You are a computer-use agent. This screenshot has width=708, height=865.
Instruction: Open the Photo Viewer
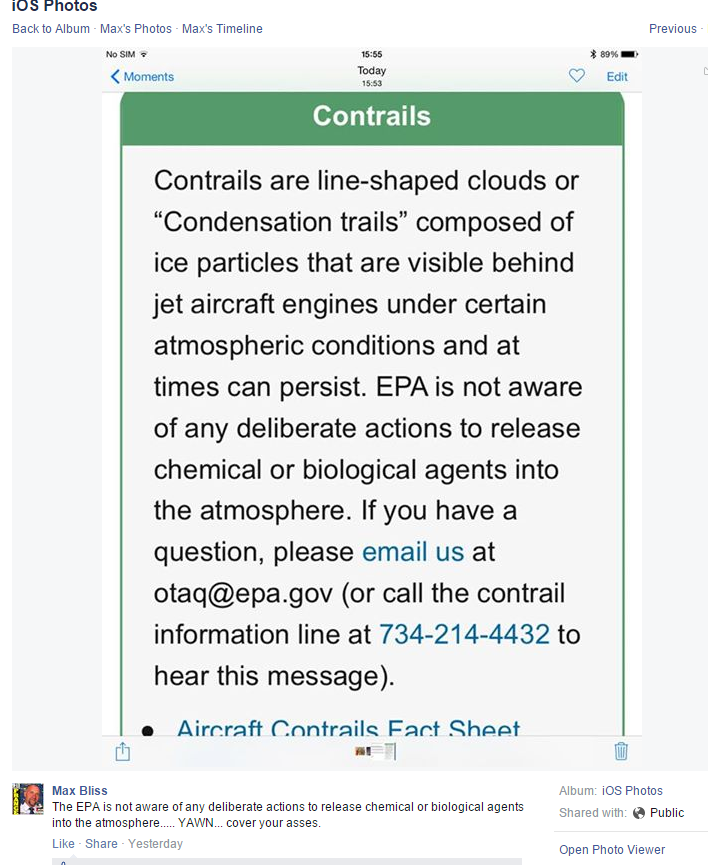pyautogui.click(x=611, y=850)
